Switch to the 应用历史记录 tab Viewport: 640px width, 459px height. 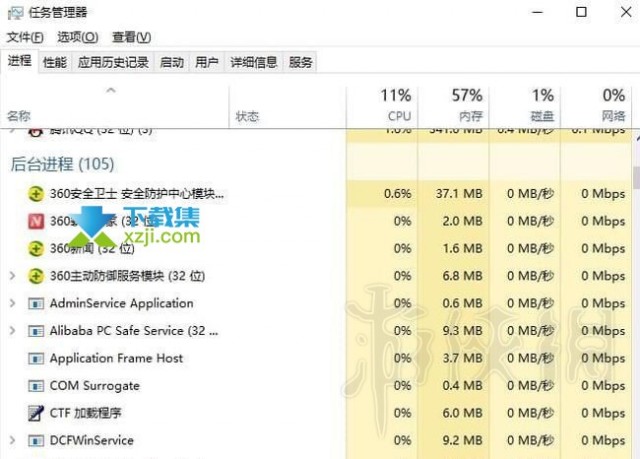coord(113,62)
